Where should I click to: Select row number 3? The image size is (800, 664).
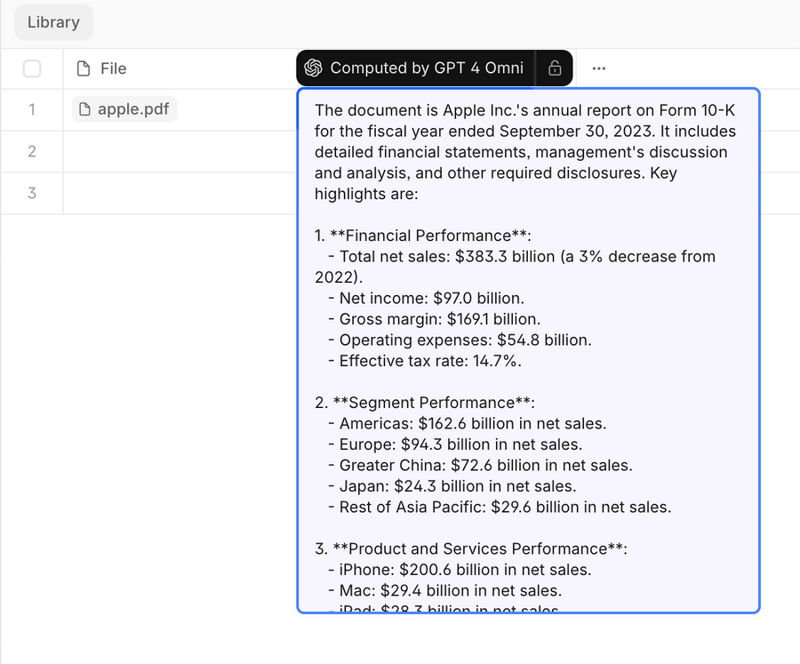pos(32,192)
